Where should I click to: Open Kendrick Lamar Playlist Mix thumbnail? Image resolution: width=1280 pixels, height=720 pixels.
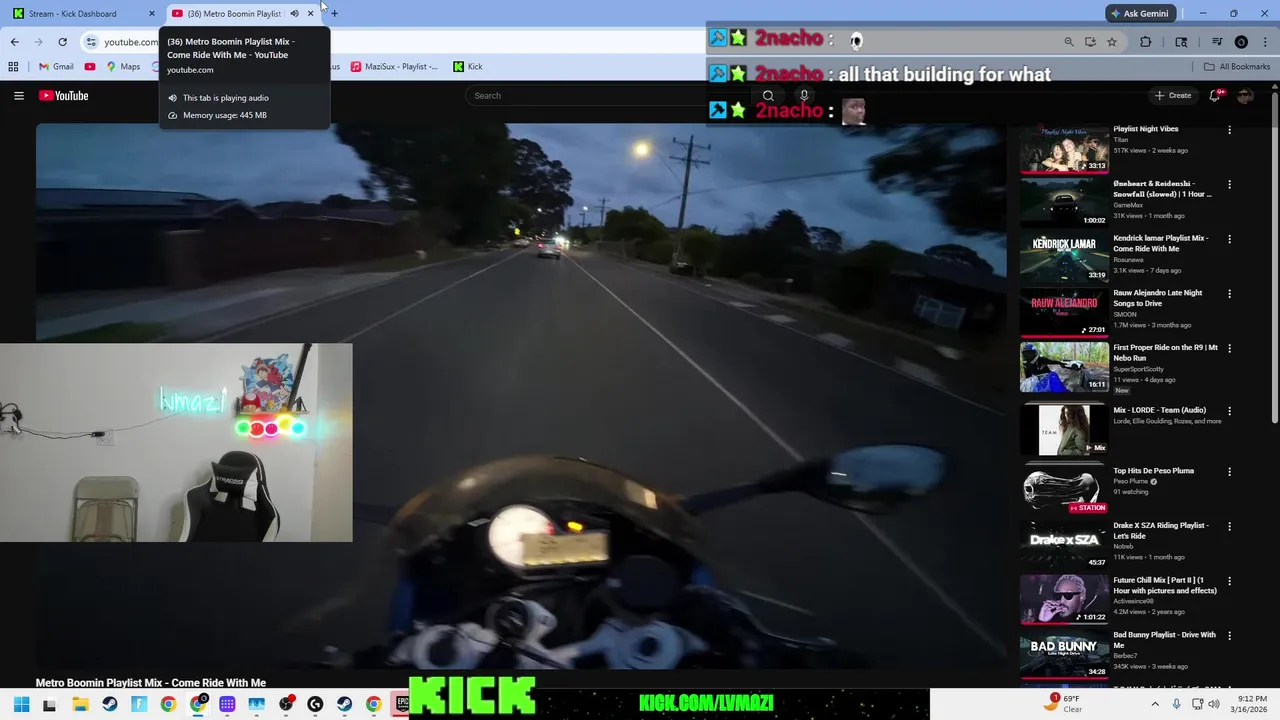[1064, 258]
